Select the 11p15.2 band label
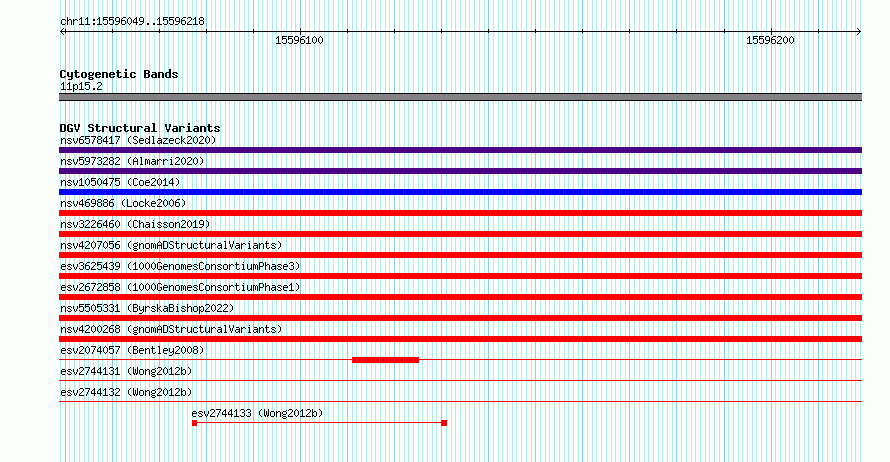Image resolution: width=890 pixels, height=462 pixels. point(81,86)
